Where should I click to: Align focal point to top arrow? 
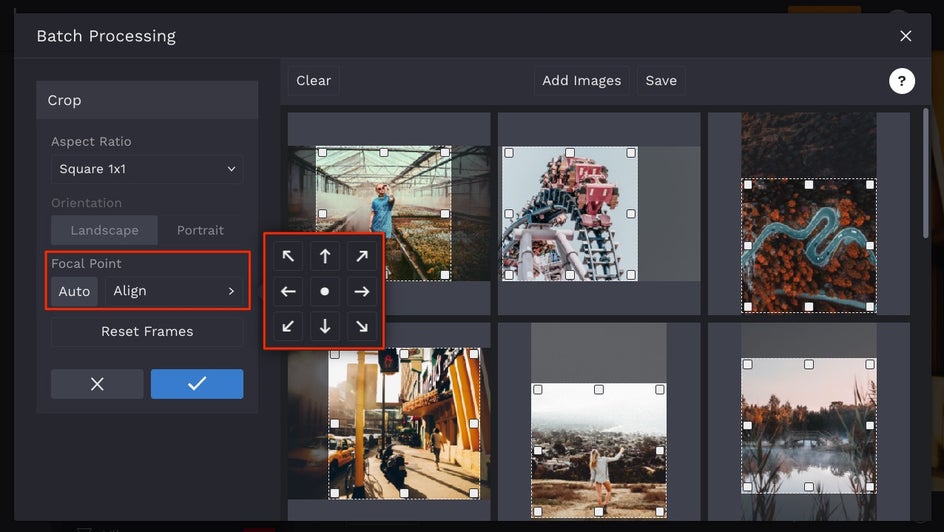(324, 256)
